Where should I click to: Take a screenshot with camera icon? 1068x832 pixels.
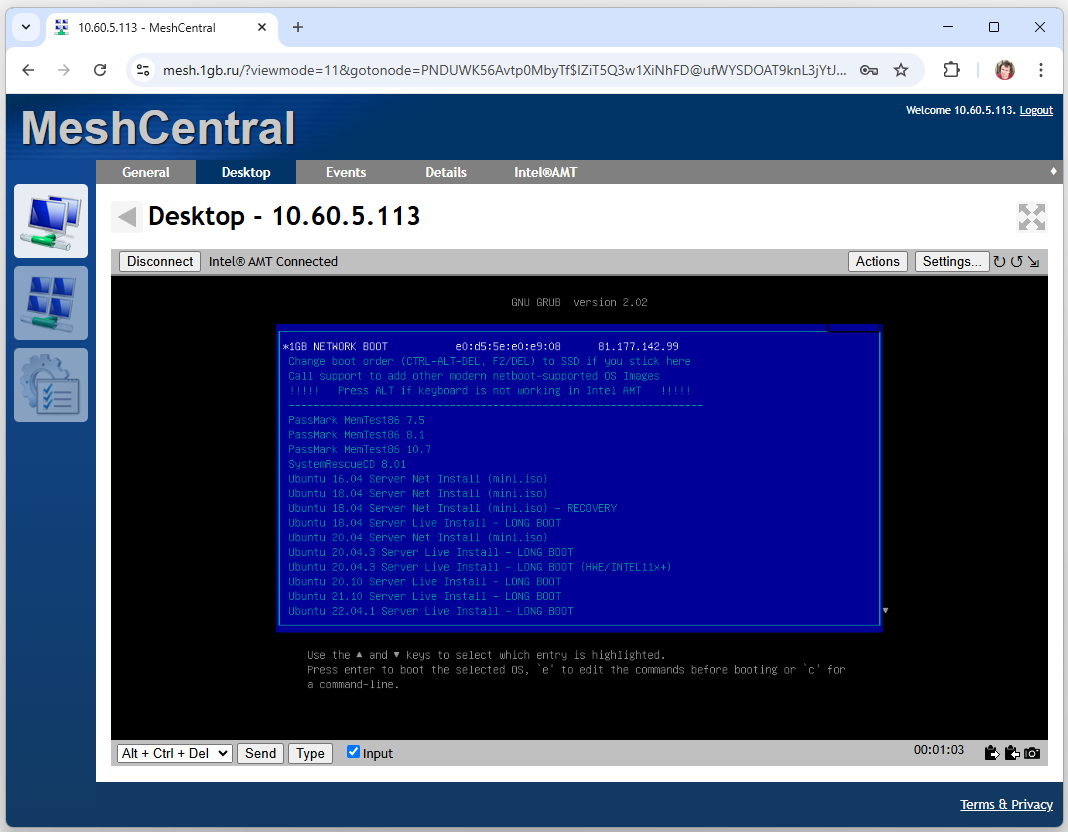click(1032, 753)
